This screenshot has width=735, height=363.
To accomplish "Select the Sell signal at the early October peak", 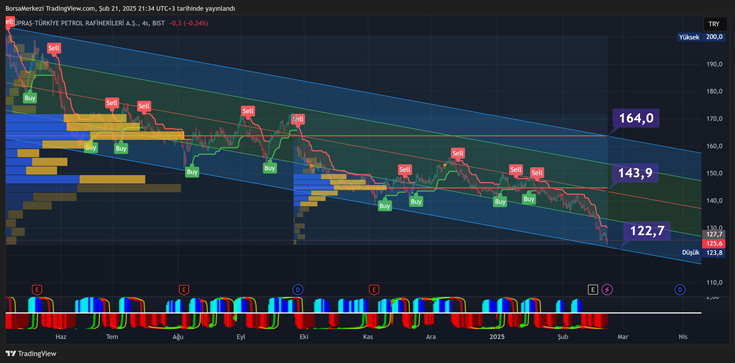I will pyautogui.click(x=298, y=120).
